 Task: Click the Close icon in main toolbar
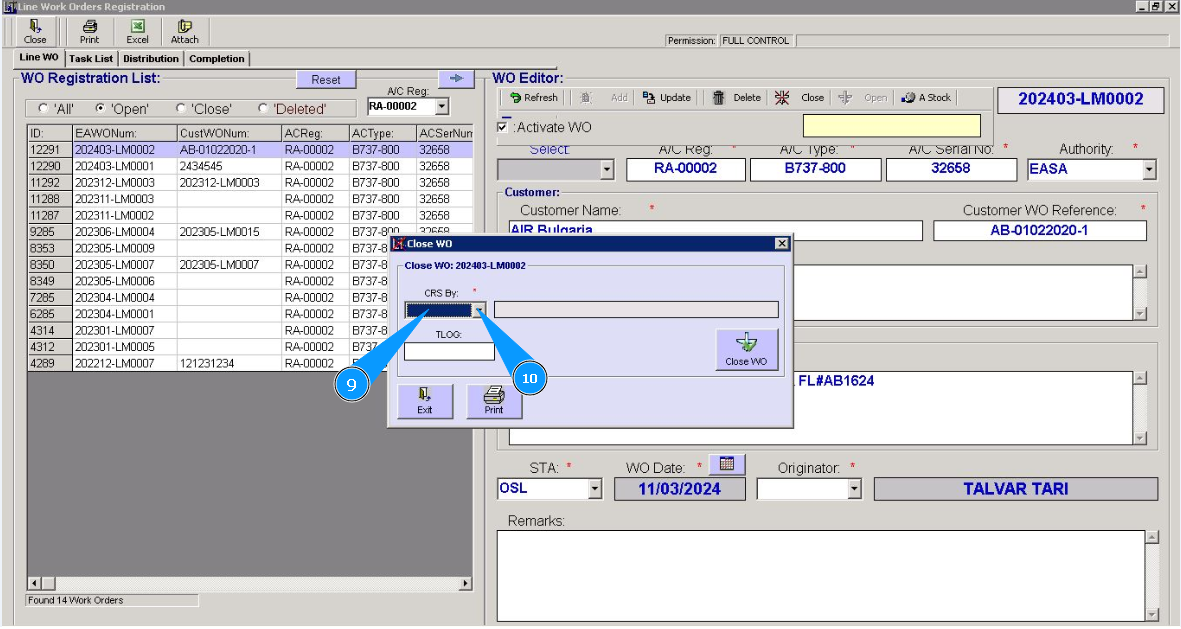[x=35, y=31]
